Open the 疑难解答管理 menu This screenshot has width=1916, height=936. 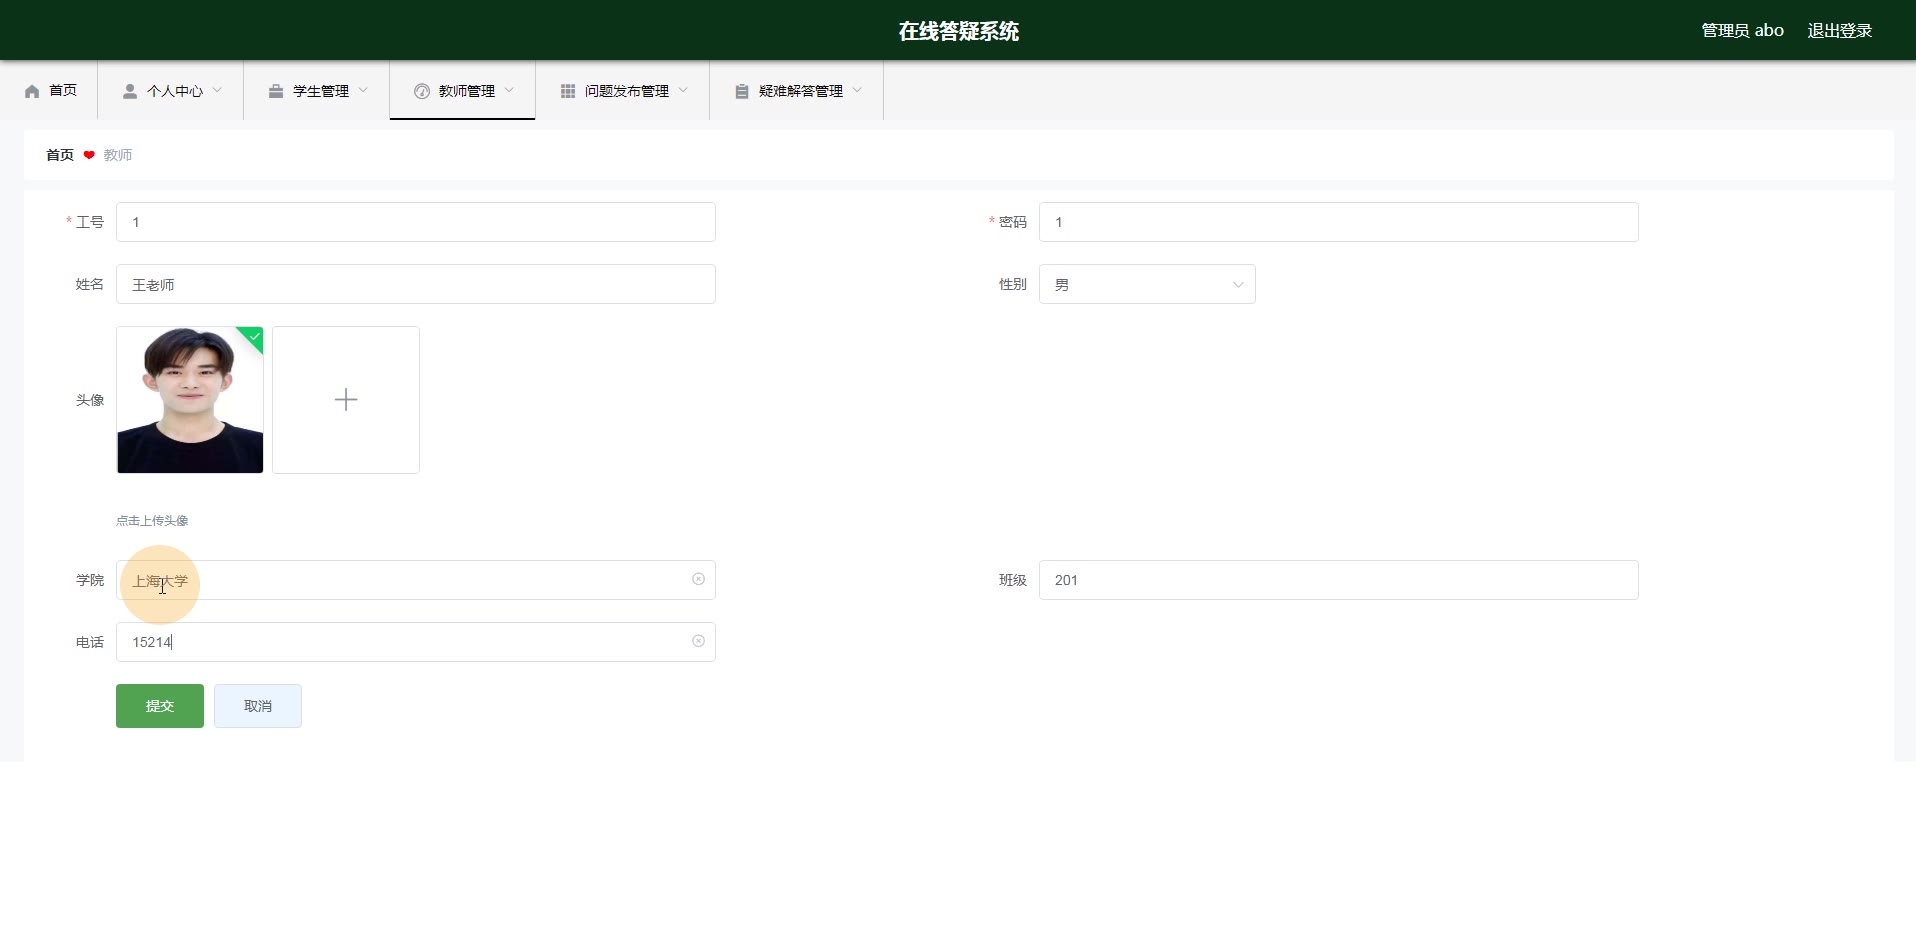797,91
